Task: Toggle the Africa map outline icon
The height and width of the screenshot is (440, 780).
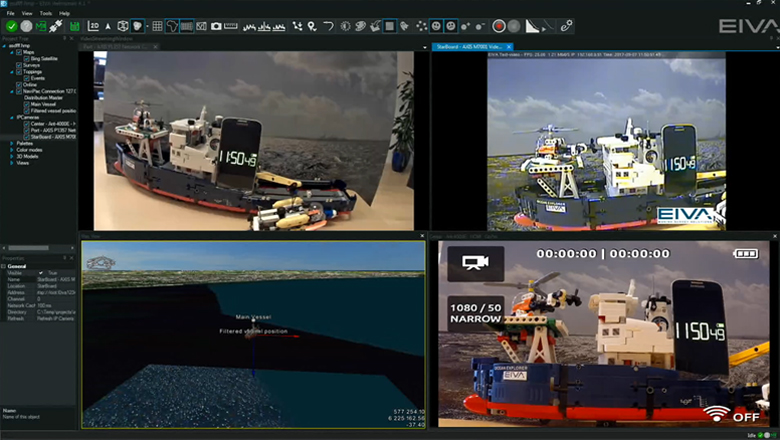Action: tap(172, 26)
